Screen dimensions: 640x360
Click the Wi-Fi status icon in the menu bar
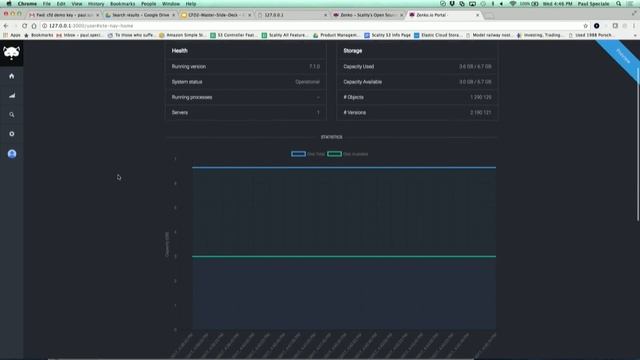(x=513, y=4)
